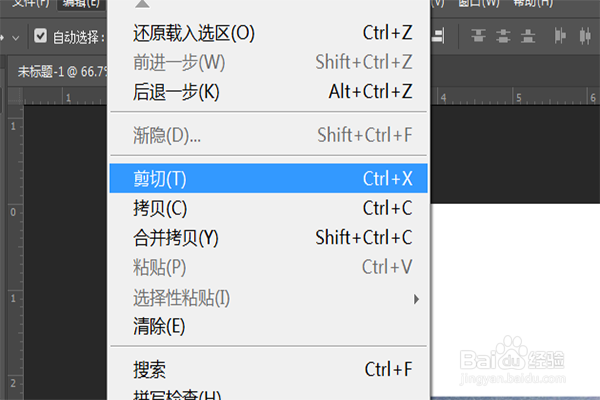Switch to the 未标题-1 document tab
The height and width of the screenshot is (400, 600).
[61, 72]
